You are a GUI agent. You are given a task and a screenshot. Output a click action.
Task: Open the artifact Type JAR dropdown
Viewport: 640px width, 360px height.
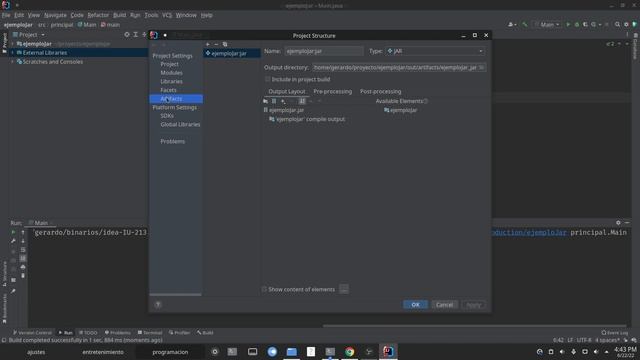(435, 51)
